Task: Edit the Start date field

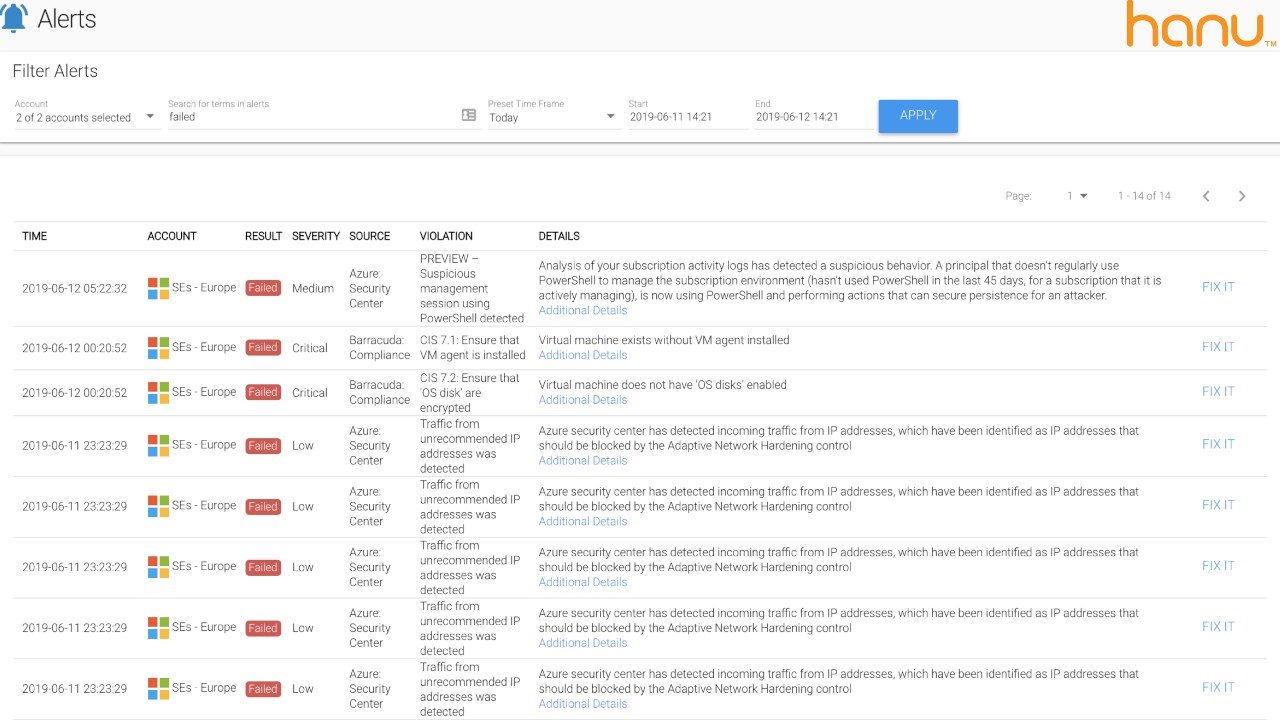Action: (686, 117)
